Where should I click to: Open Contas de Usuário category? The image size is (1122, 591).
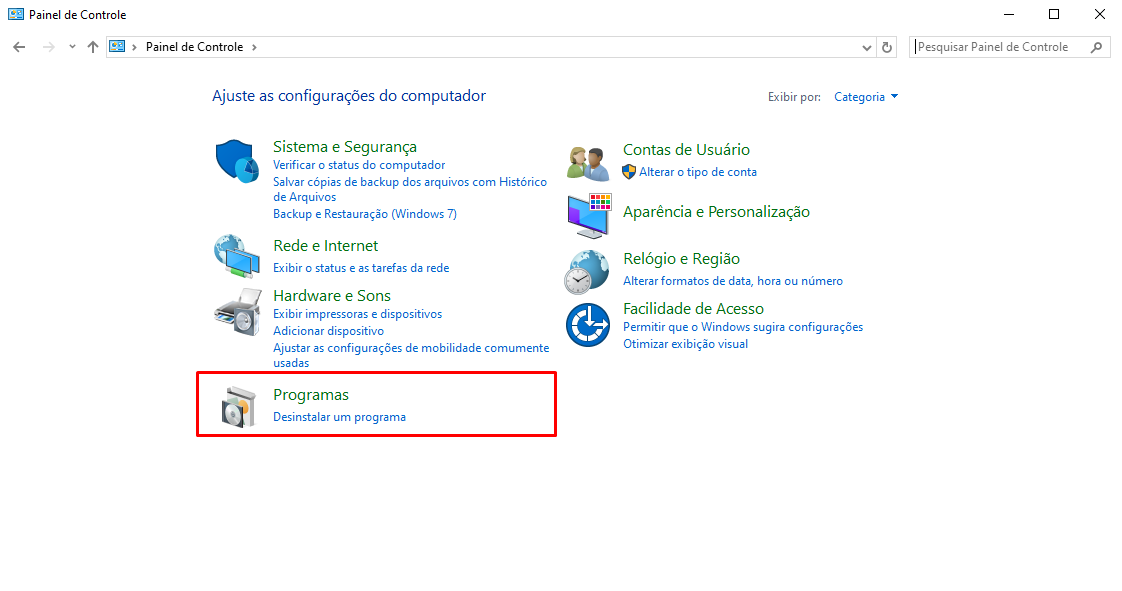pos(686,150)
